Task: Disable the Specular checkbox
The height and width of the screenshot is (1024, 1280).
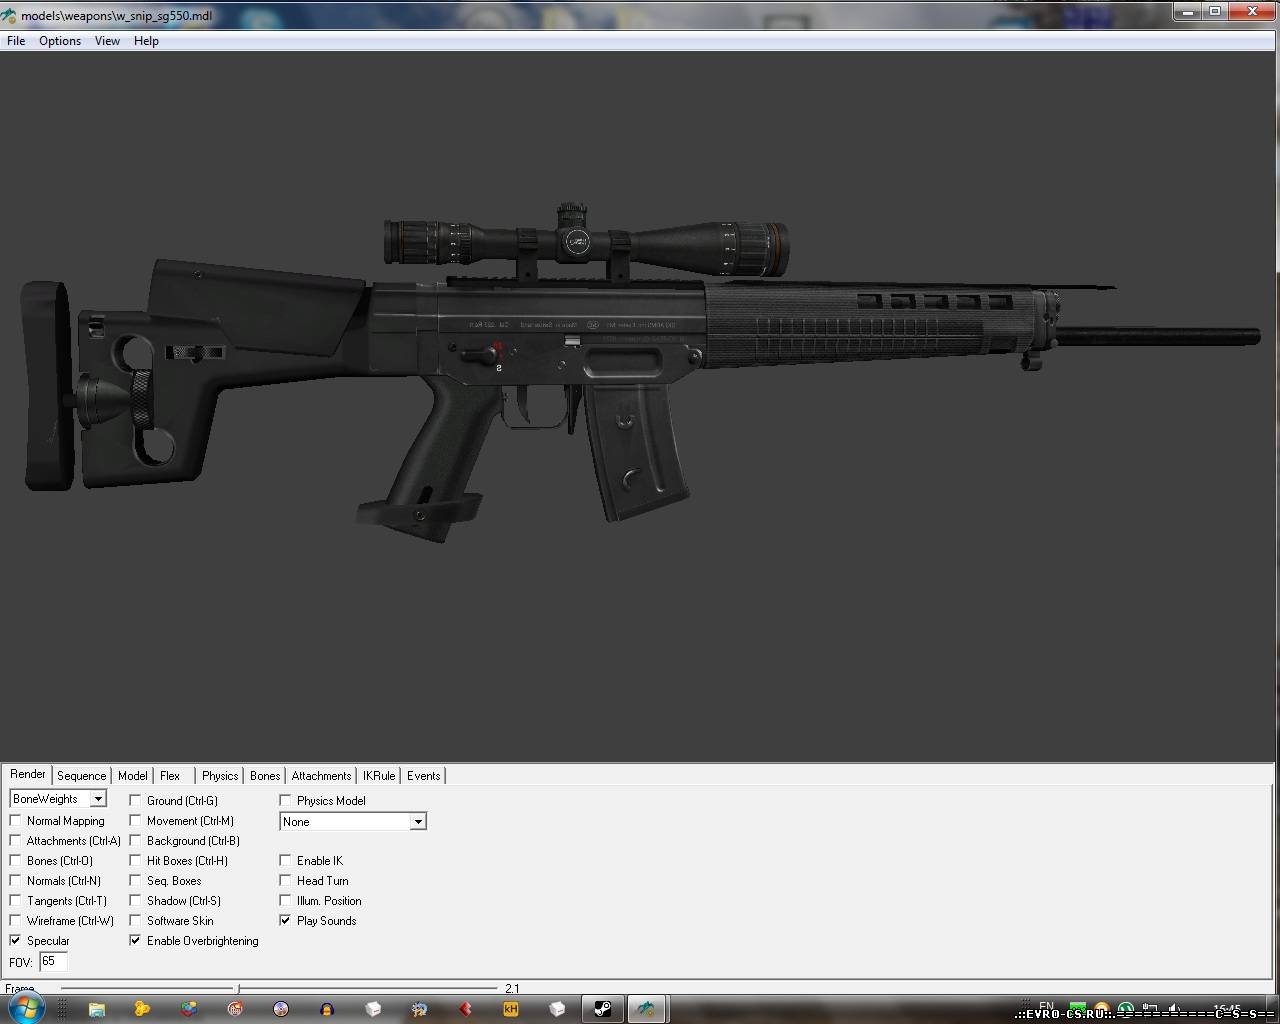Action: point(15,941)
